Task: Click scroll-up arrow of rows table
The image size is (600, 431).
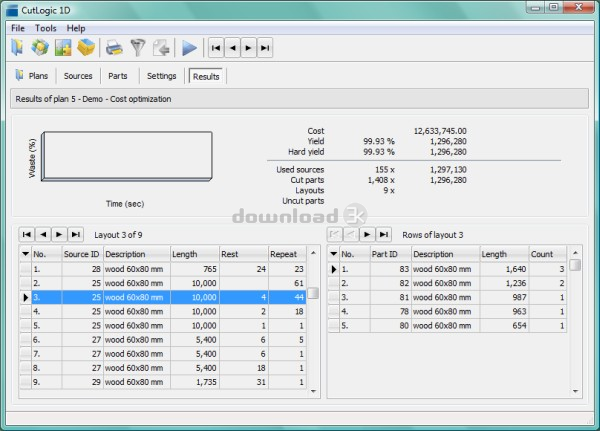Action: [575, 253]
